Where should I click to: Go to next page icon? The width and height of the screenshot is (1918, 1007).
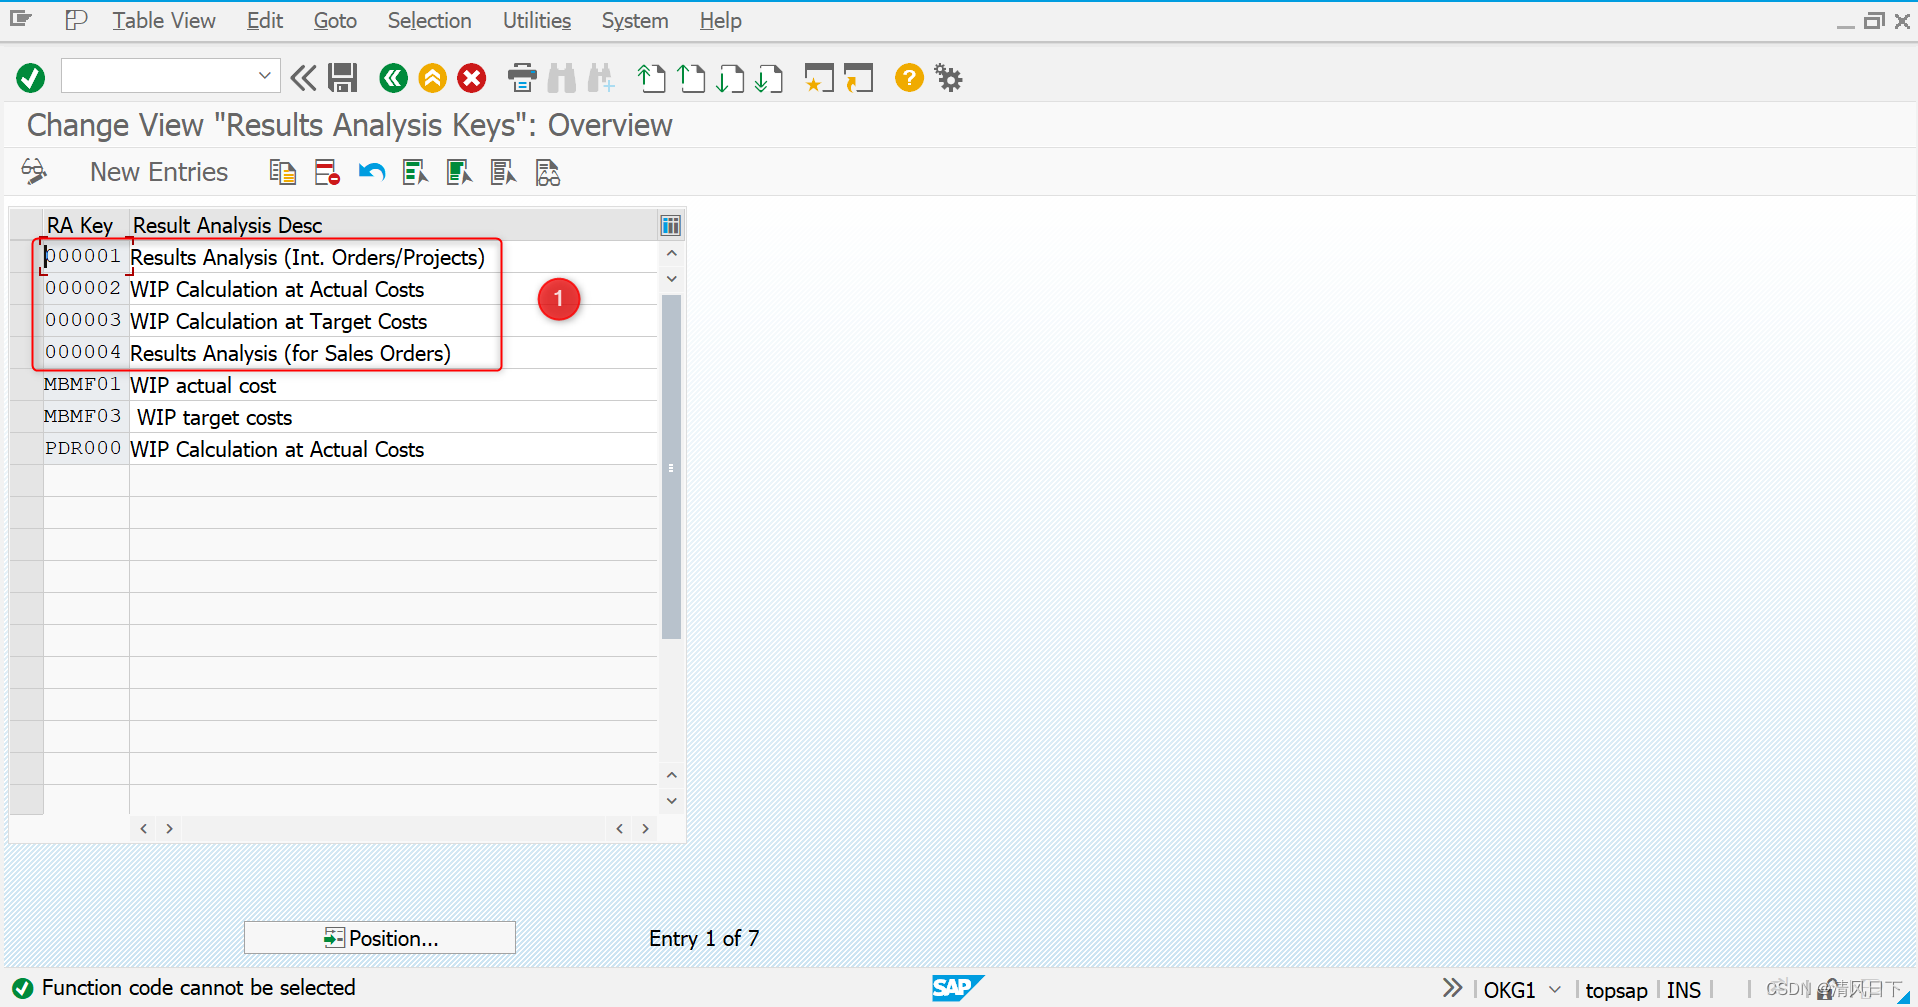pyautogui.click(x=730, y=77)
